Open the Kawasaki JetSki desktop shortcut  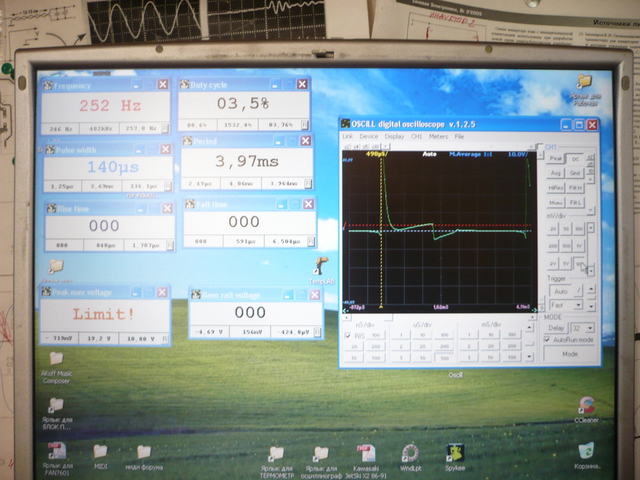pyautogui.click(x=365, y=453)
